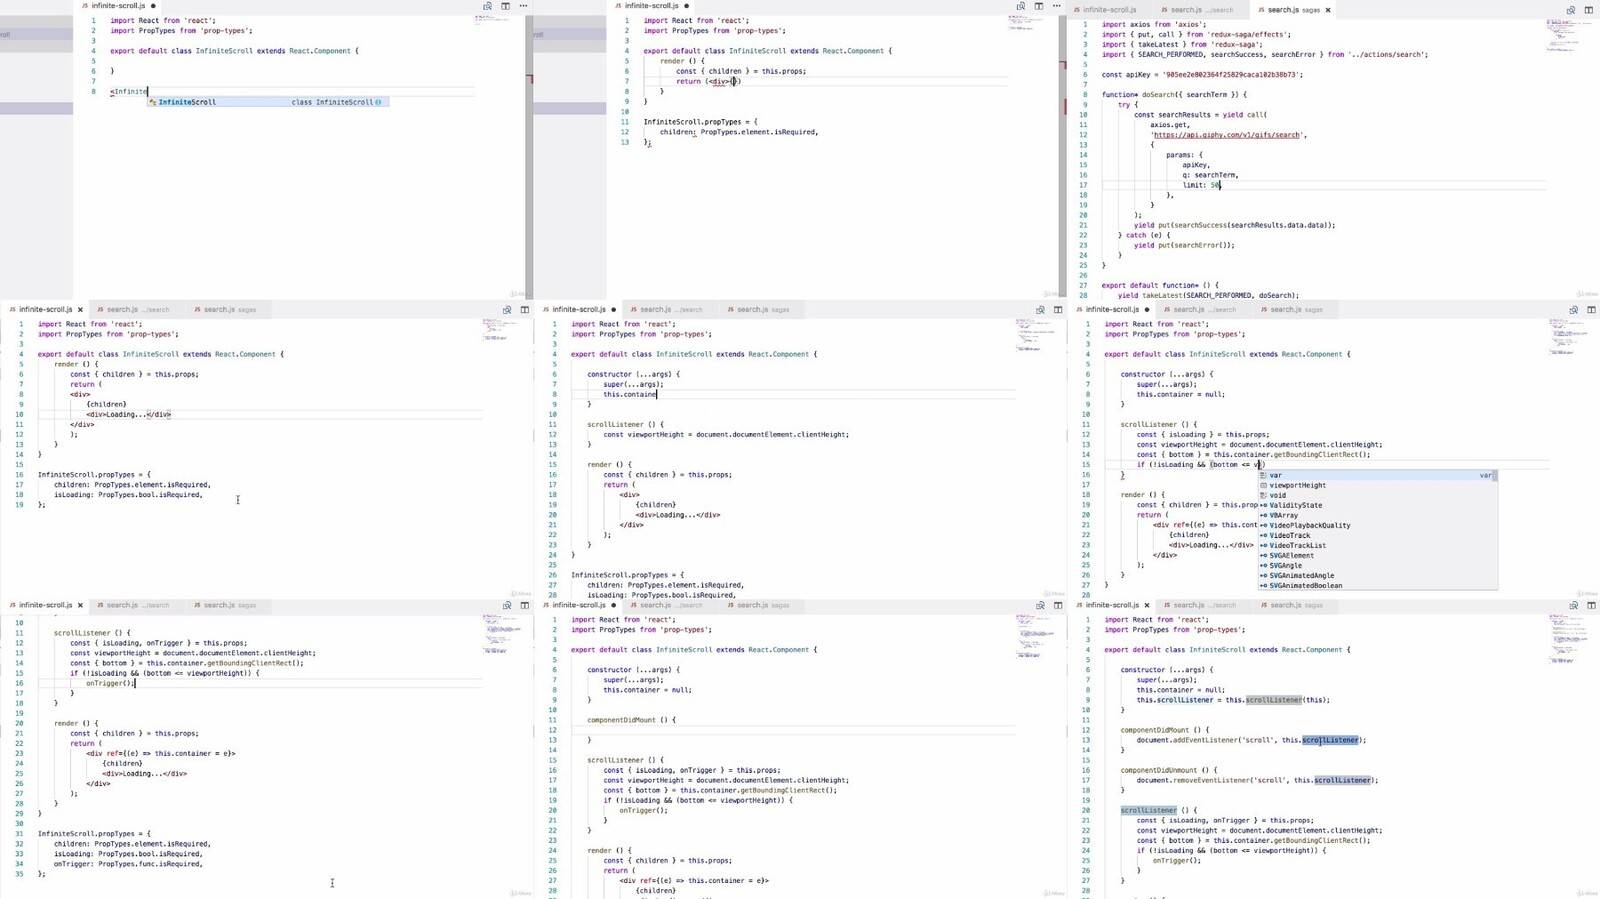Click Split Editor icon in axios sagas frame

(x=1589, y=10)
